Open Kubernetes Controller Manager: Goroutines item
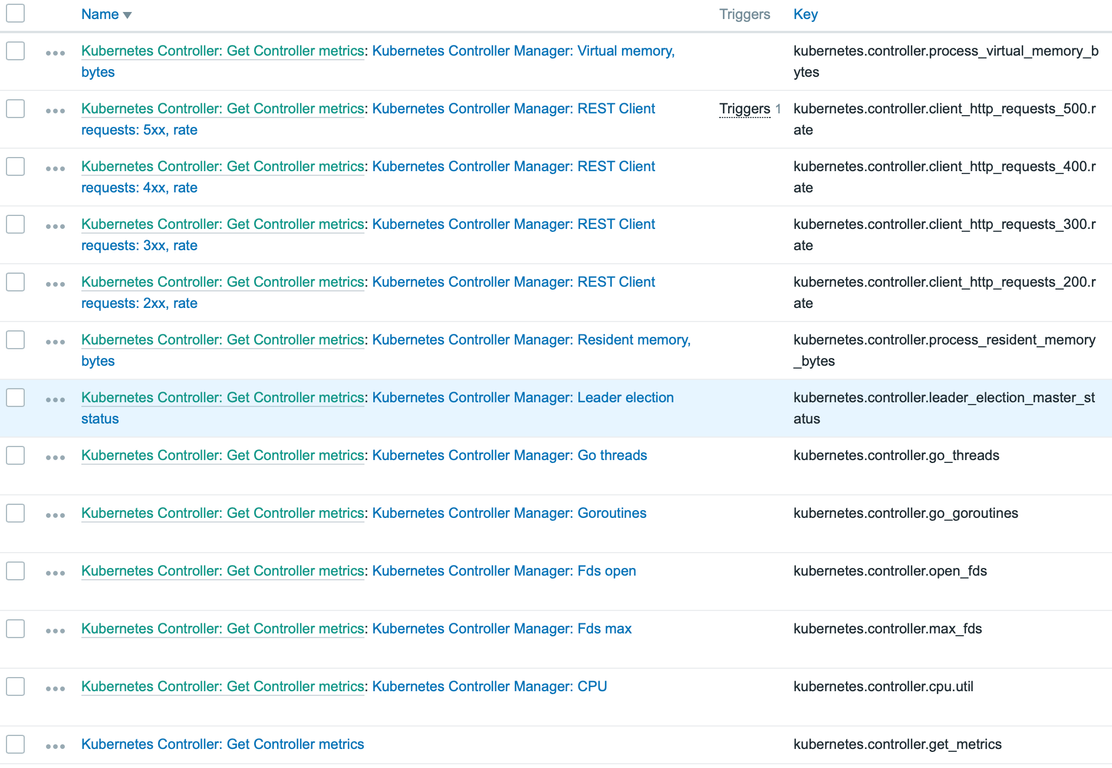Image resolution: width=1112 pixels, height=768 pixels. tap(509, 513)
